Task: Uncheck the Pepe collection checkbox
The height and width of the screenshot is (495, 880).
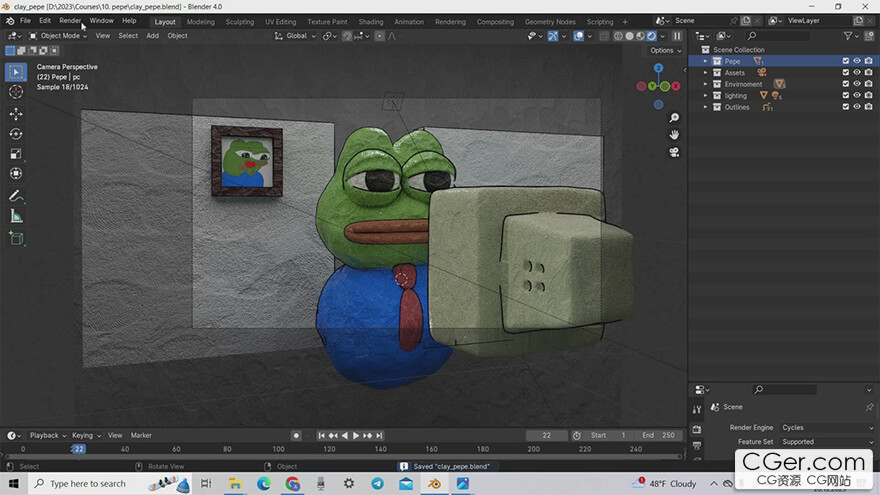Action: tap(845, 61)
